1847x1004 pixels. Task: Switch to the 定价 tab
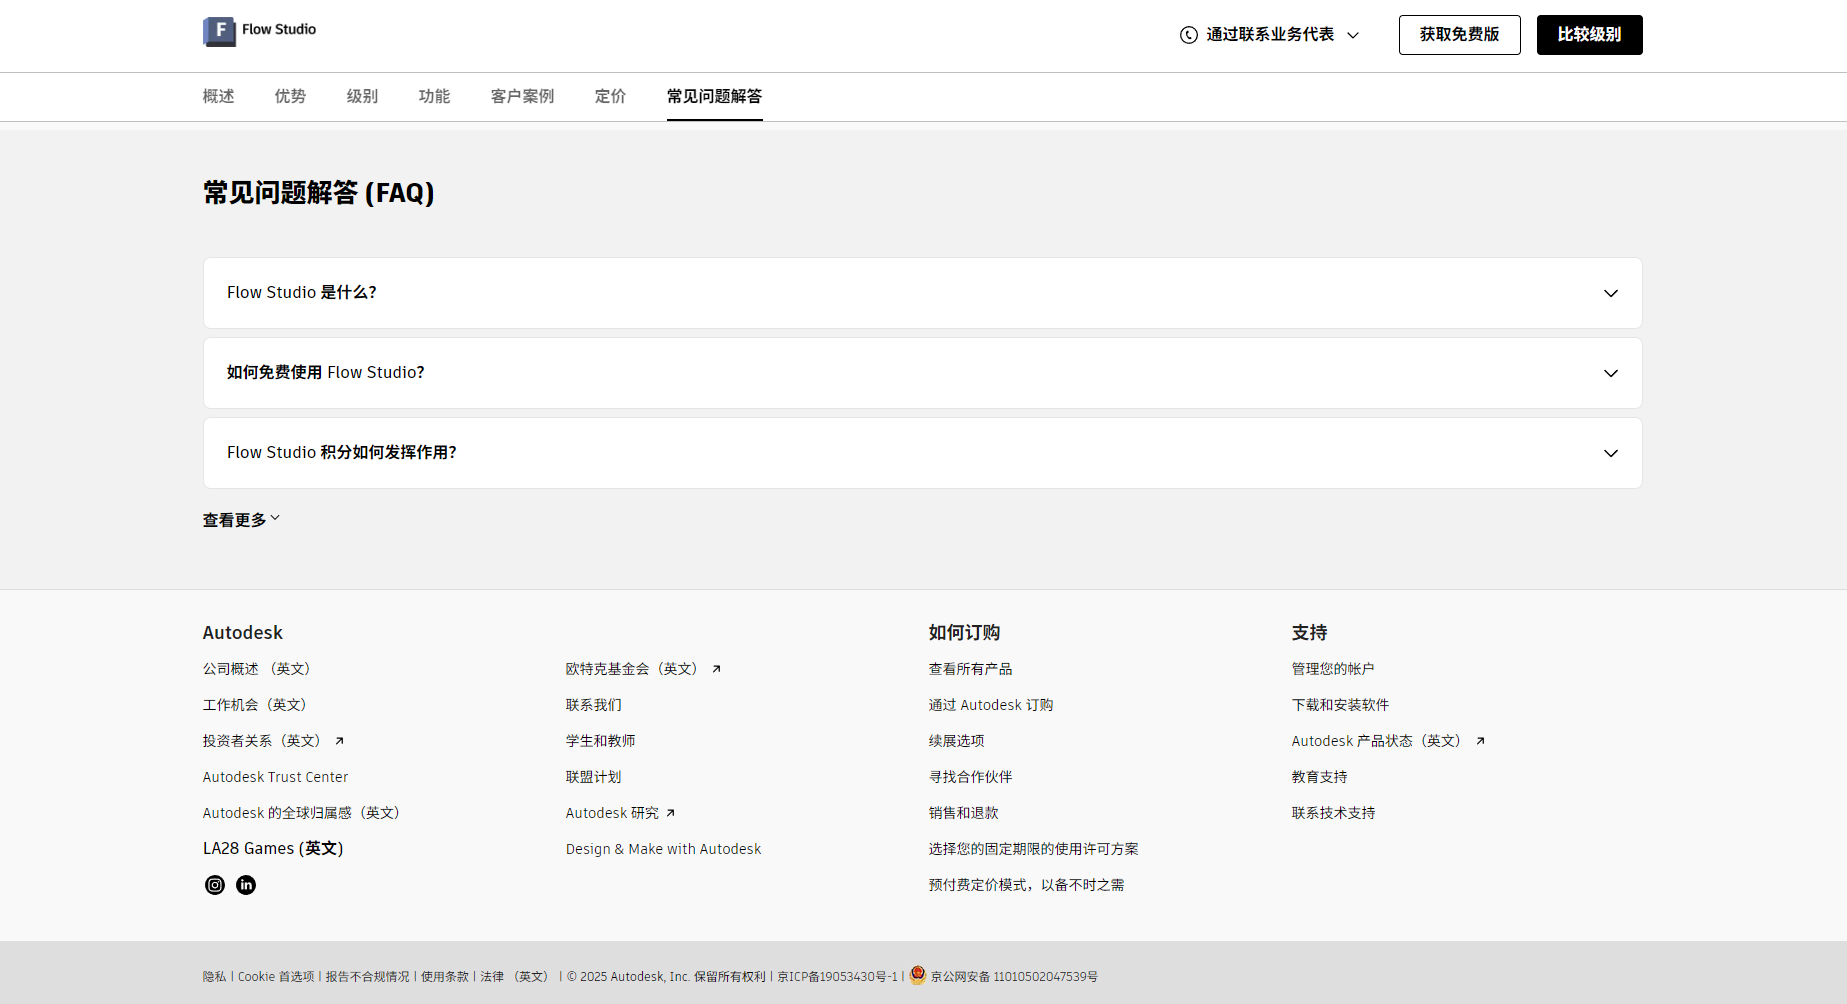[x=610, y=97]
